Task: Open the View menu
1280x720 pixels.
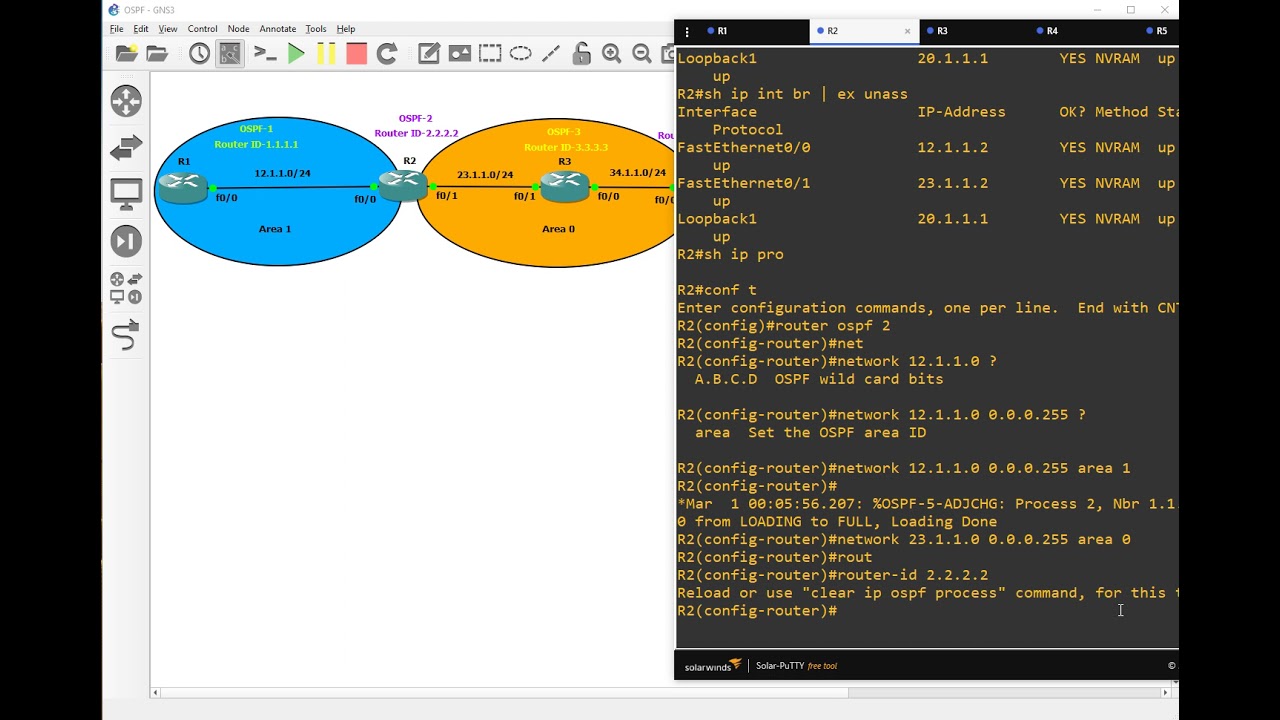Action: (168, 29)
